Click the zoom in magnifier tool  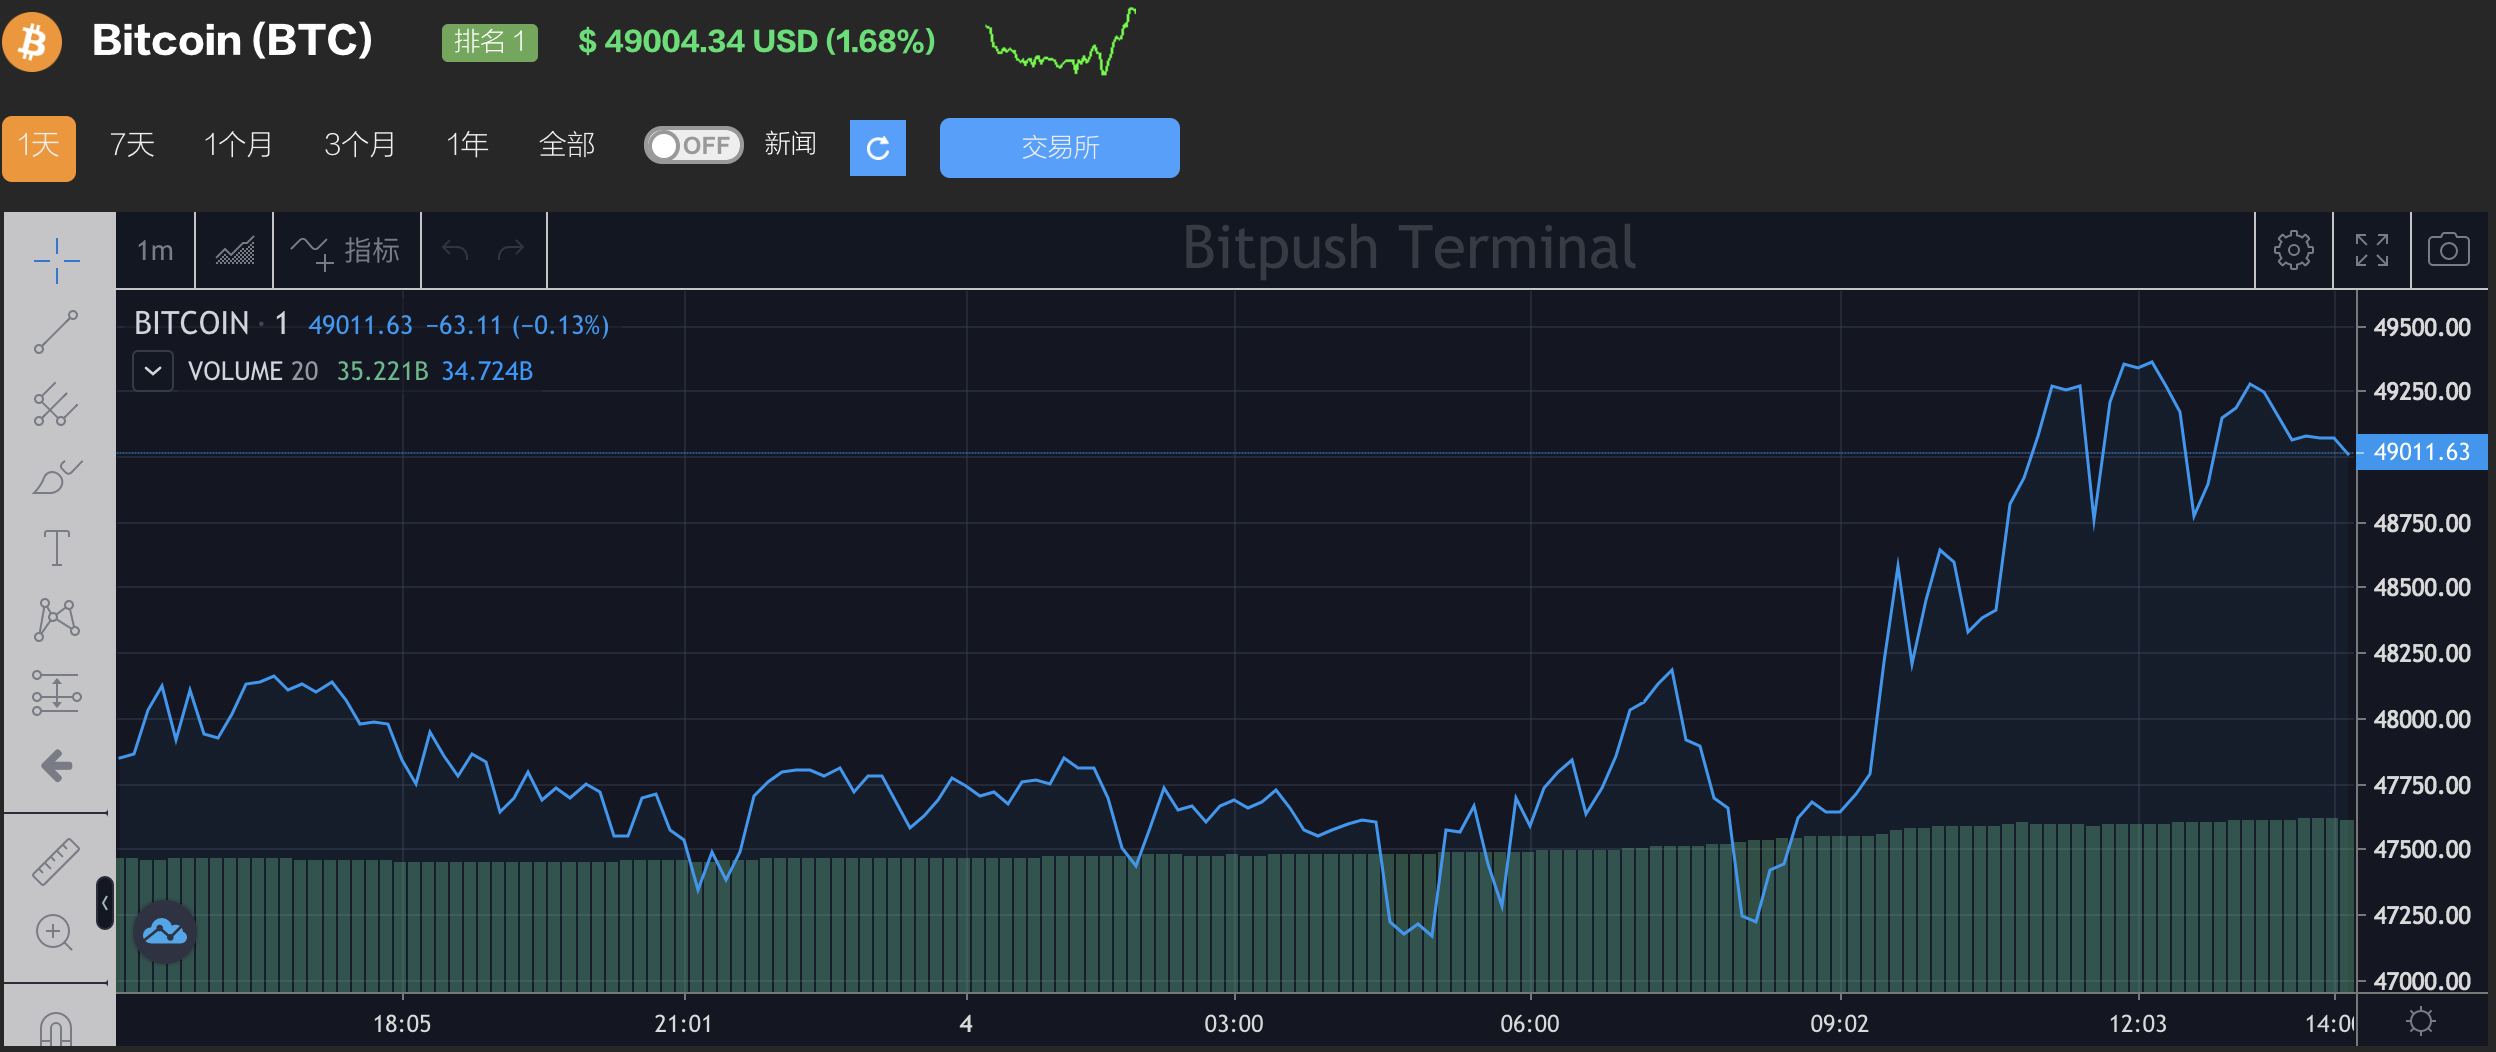[x=54, y=933]
